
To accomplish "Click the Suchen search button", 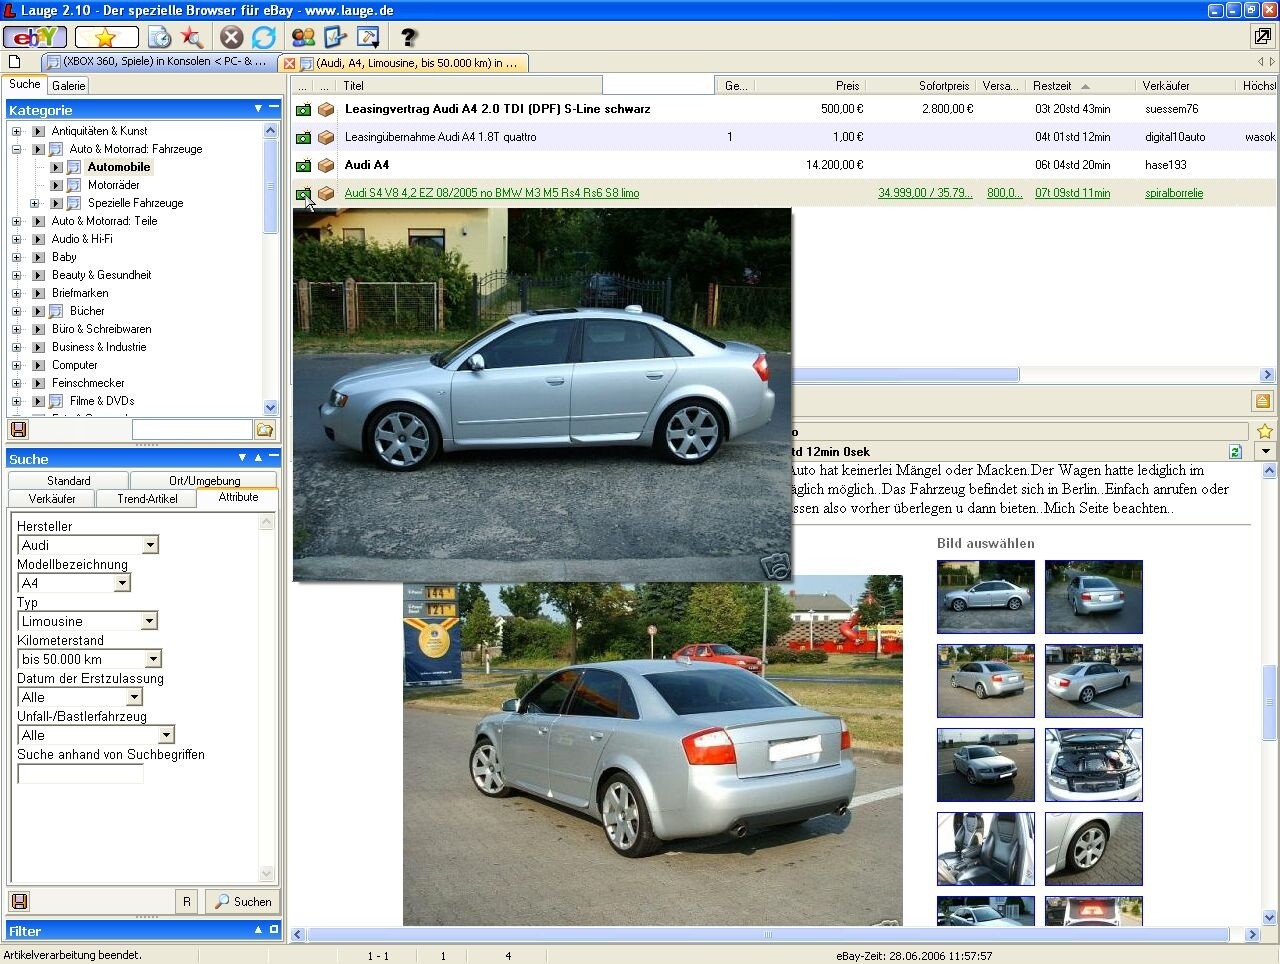I will (x=241, y=901).
